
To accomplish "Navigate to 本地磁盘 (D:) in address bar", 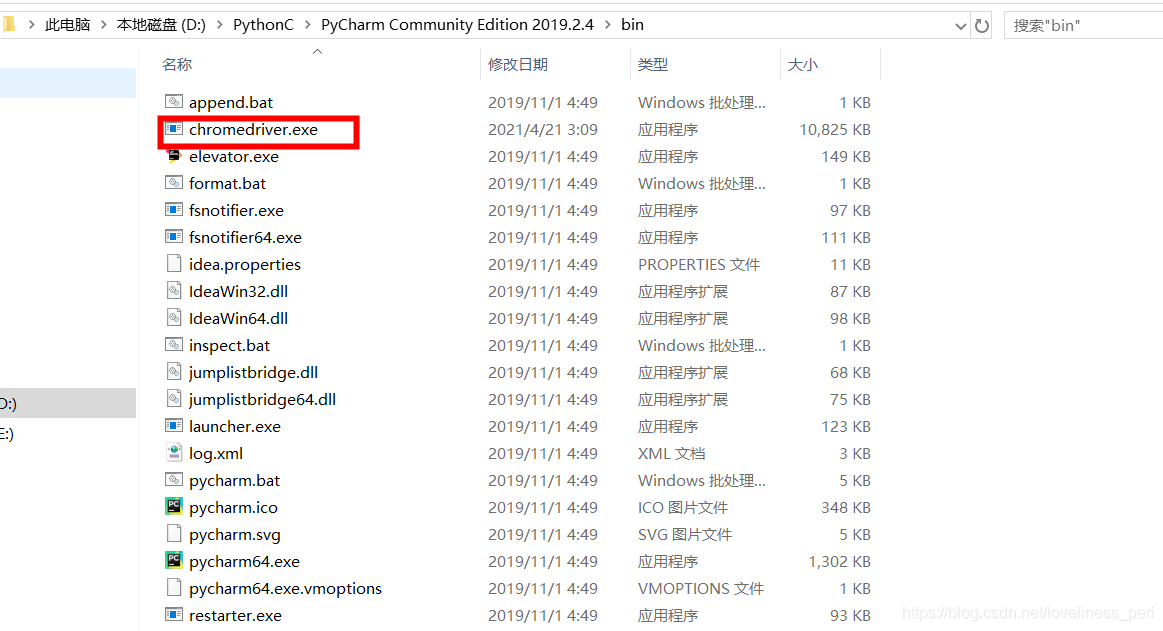I will pos(161,25).
